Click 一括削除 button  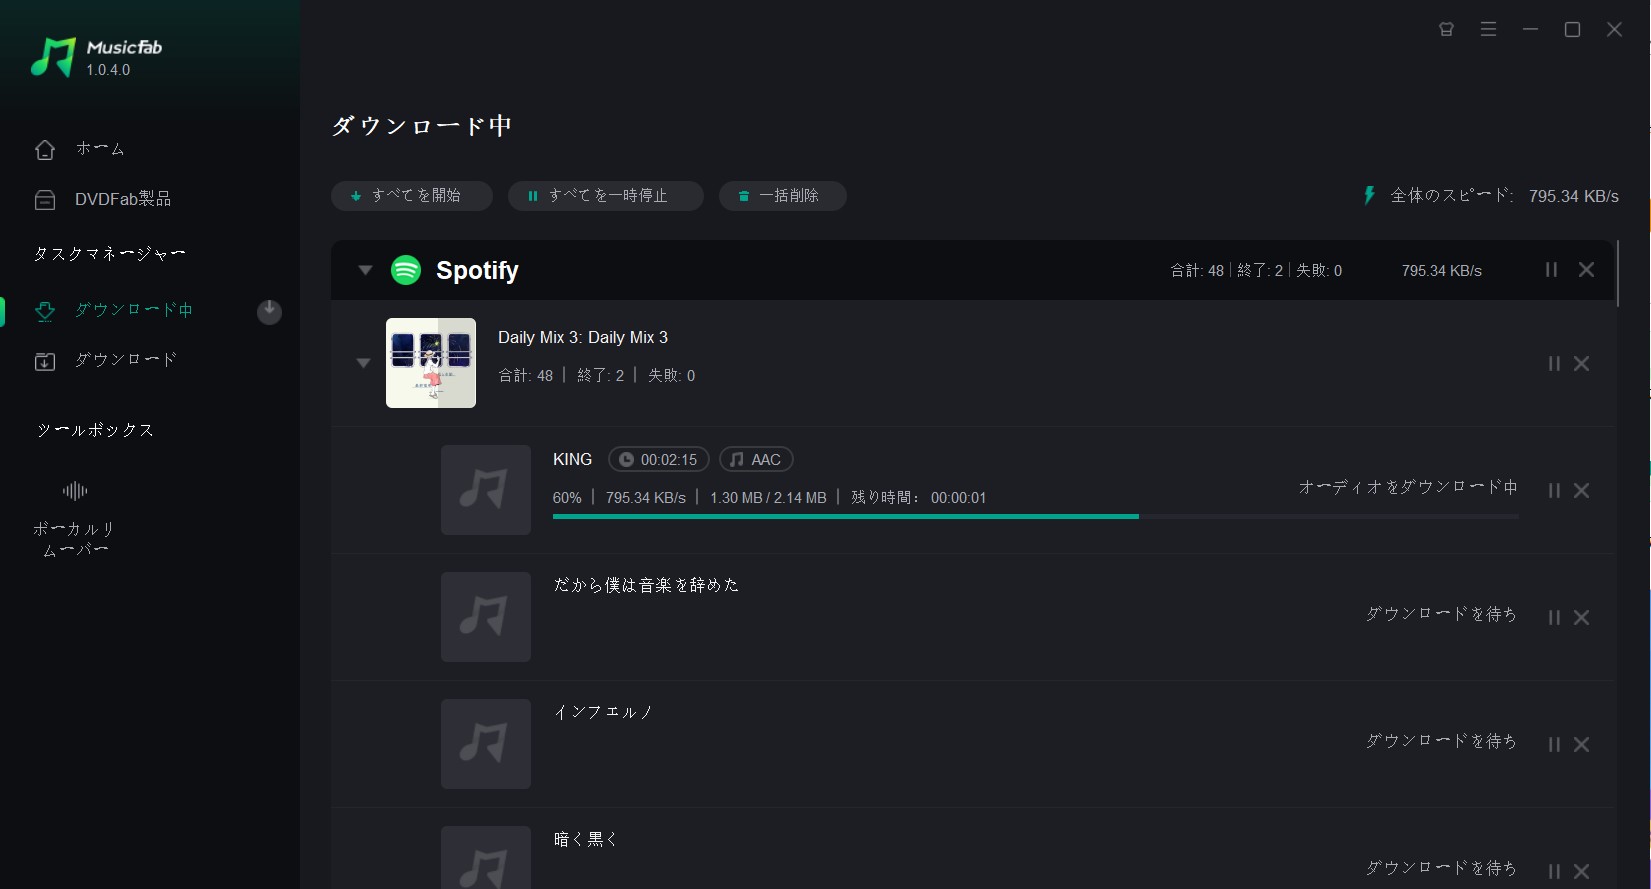pyautogui.click(x=783, y=196)
